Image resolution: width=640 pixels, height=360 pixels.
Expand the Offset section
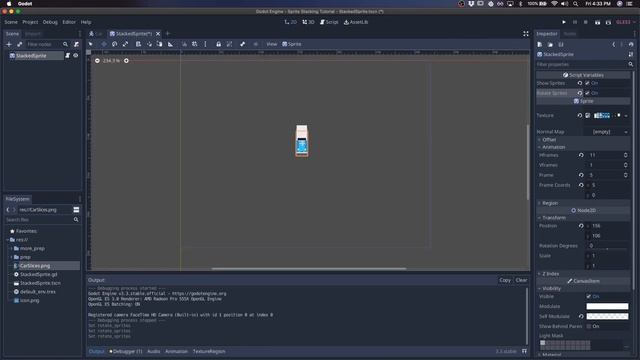tap(583, 140)
